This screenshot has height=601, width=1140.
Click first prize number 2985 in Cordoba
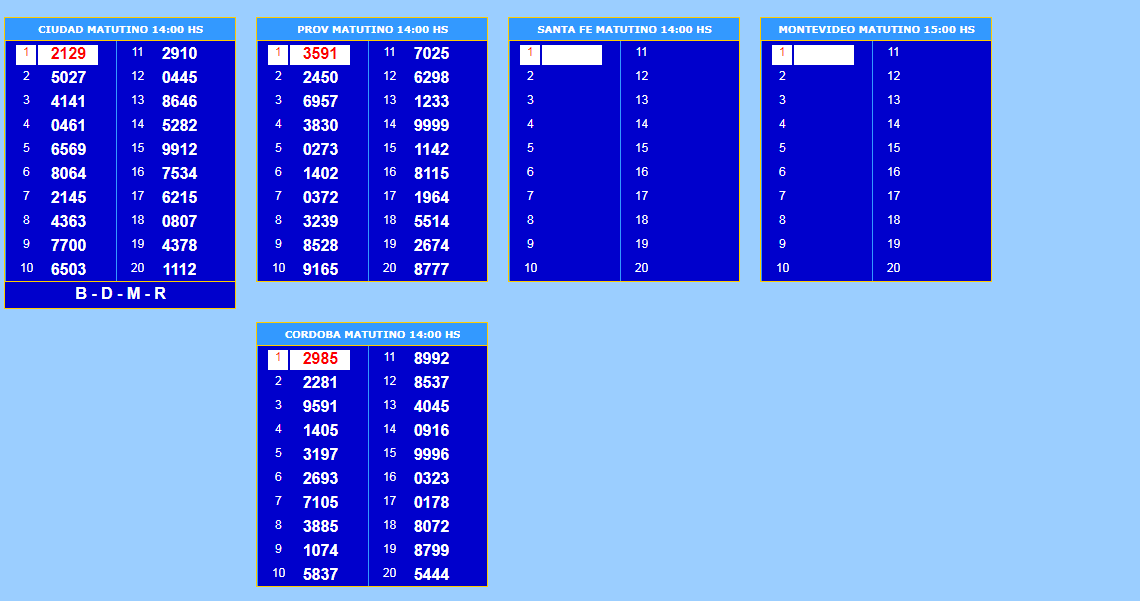tap(320, 359)
